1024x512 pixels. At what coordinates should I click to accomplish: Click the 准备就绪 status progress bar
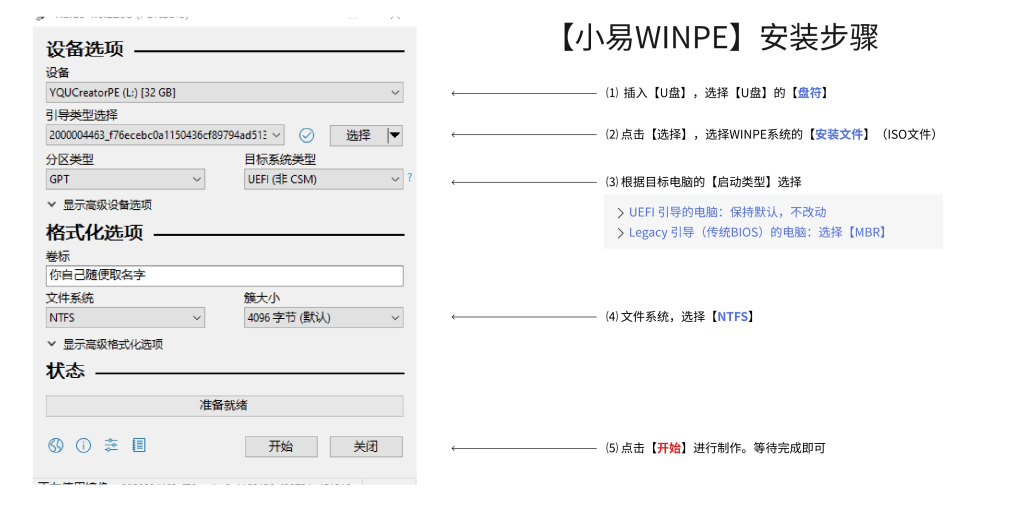225,406
